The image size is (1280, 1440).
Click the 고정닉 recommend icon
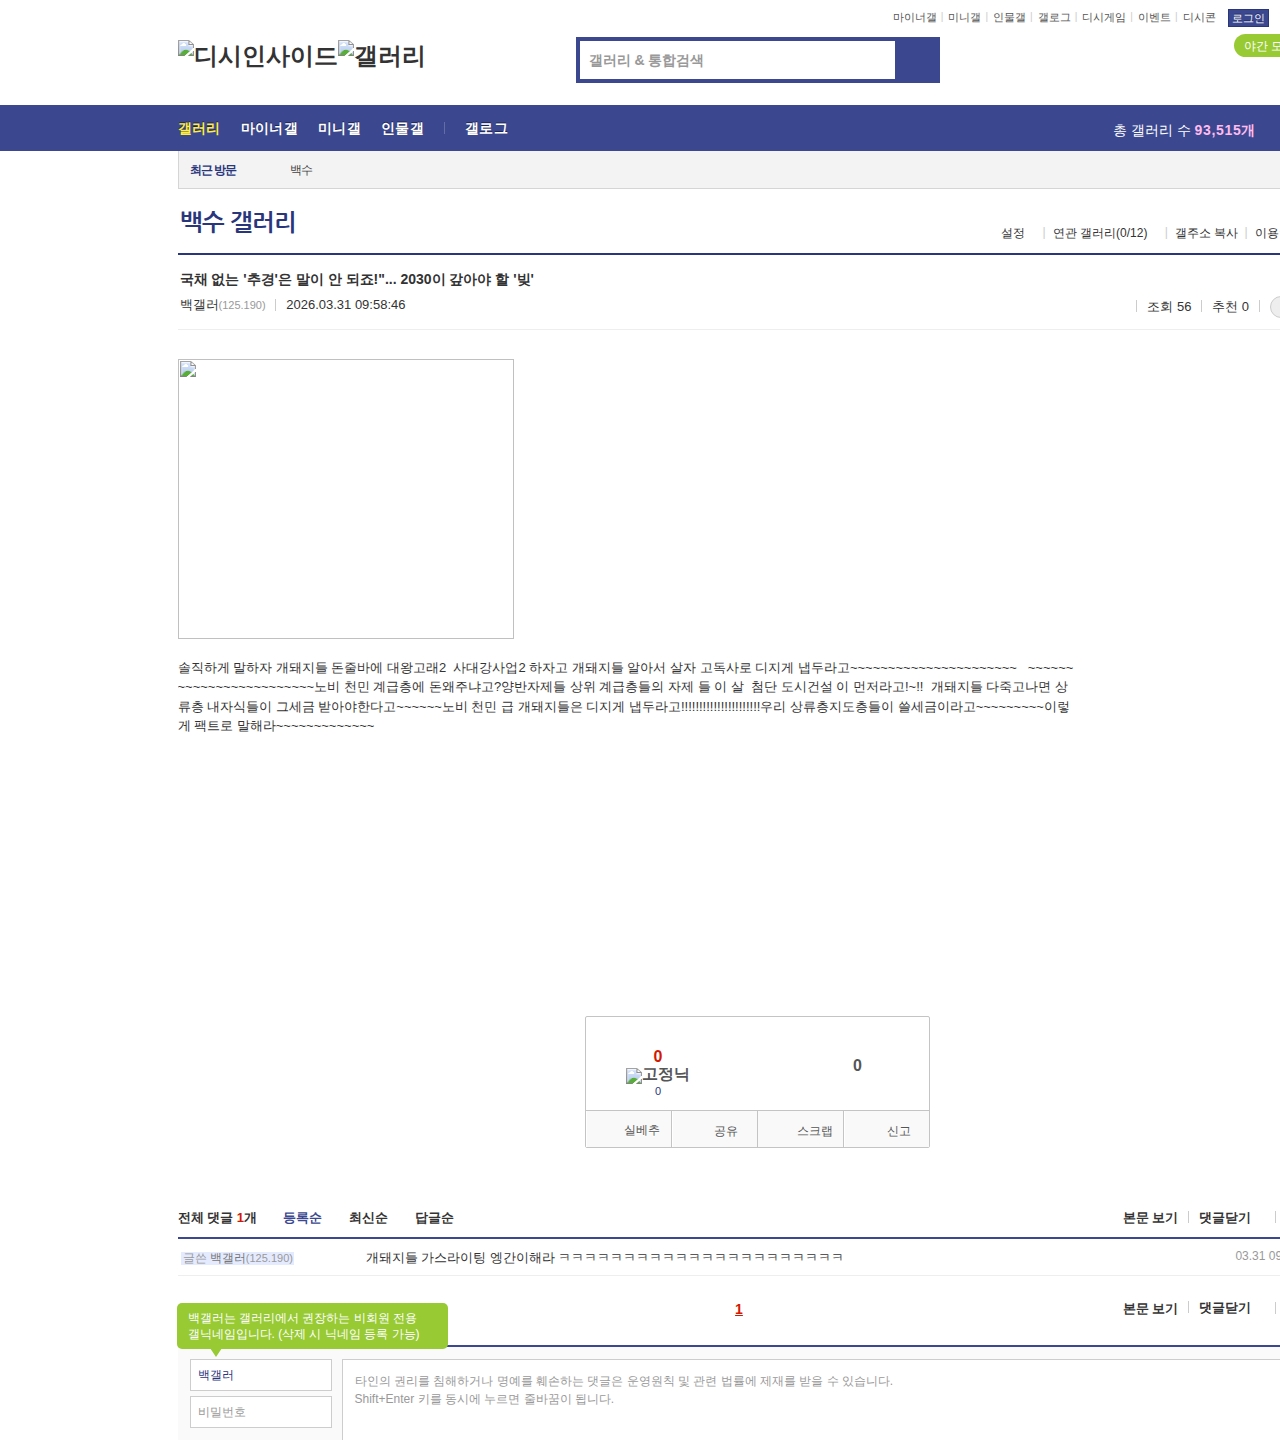[x=657, y=1075]
